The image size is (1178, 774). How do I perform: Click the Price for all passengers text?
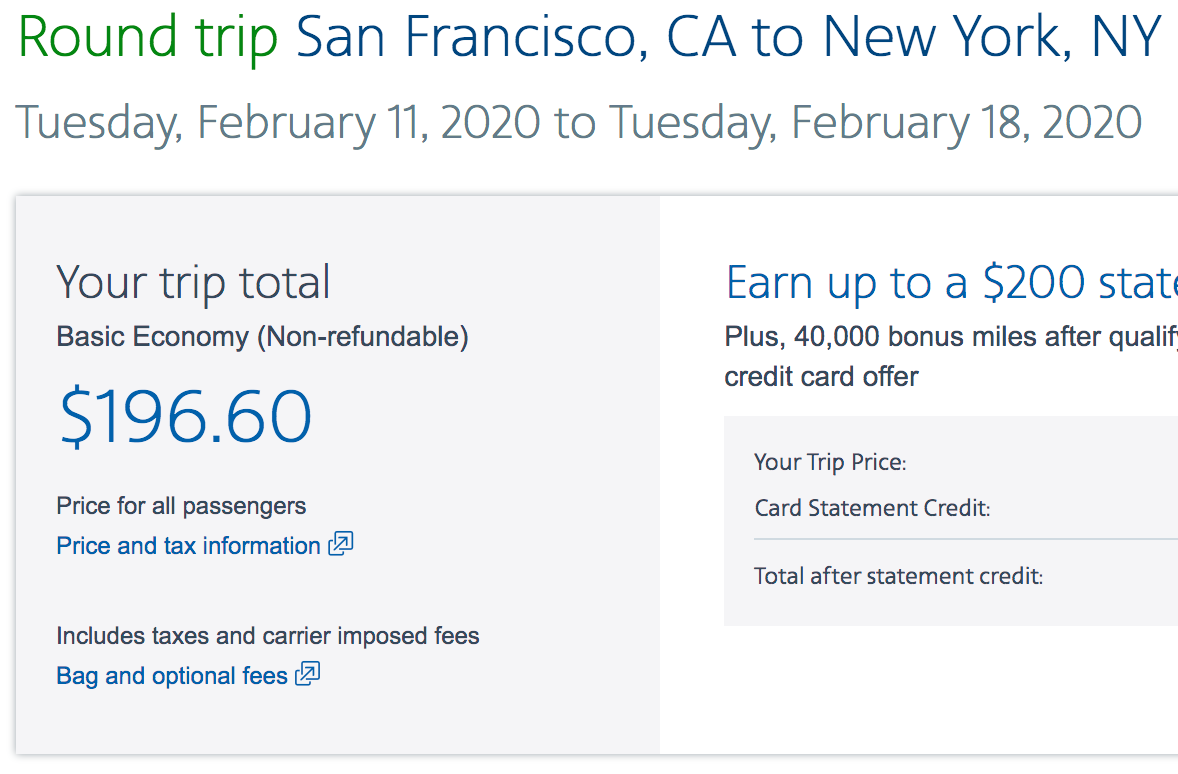181,506
